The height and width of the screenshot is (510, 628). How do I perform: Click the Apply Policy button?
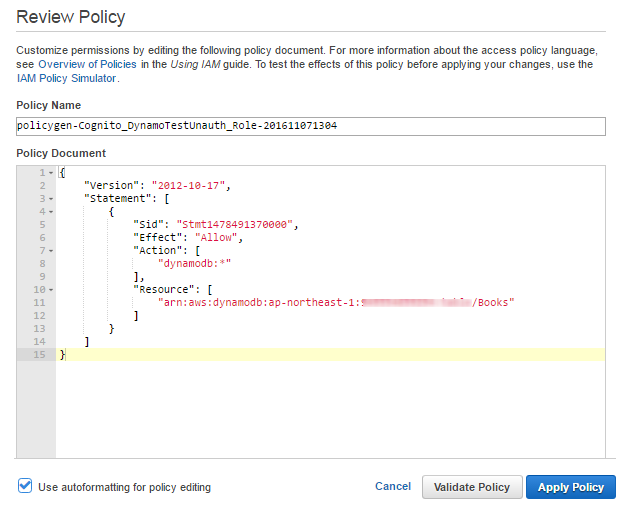click(x=571, y=487)
